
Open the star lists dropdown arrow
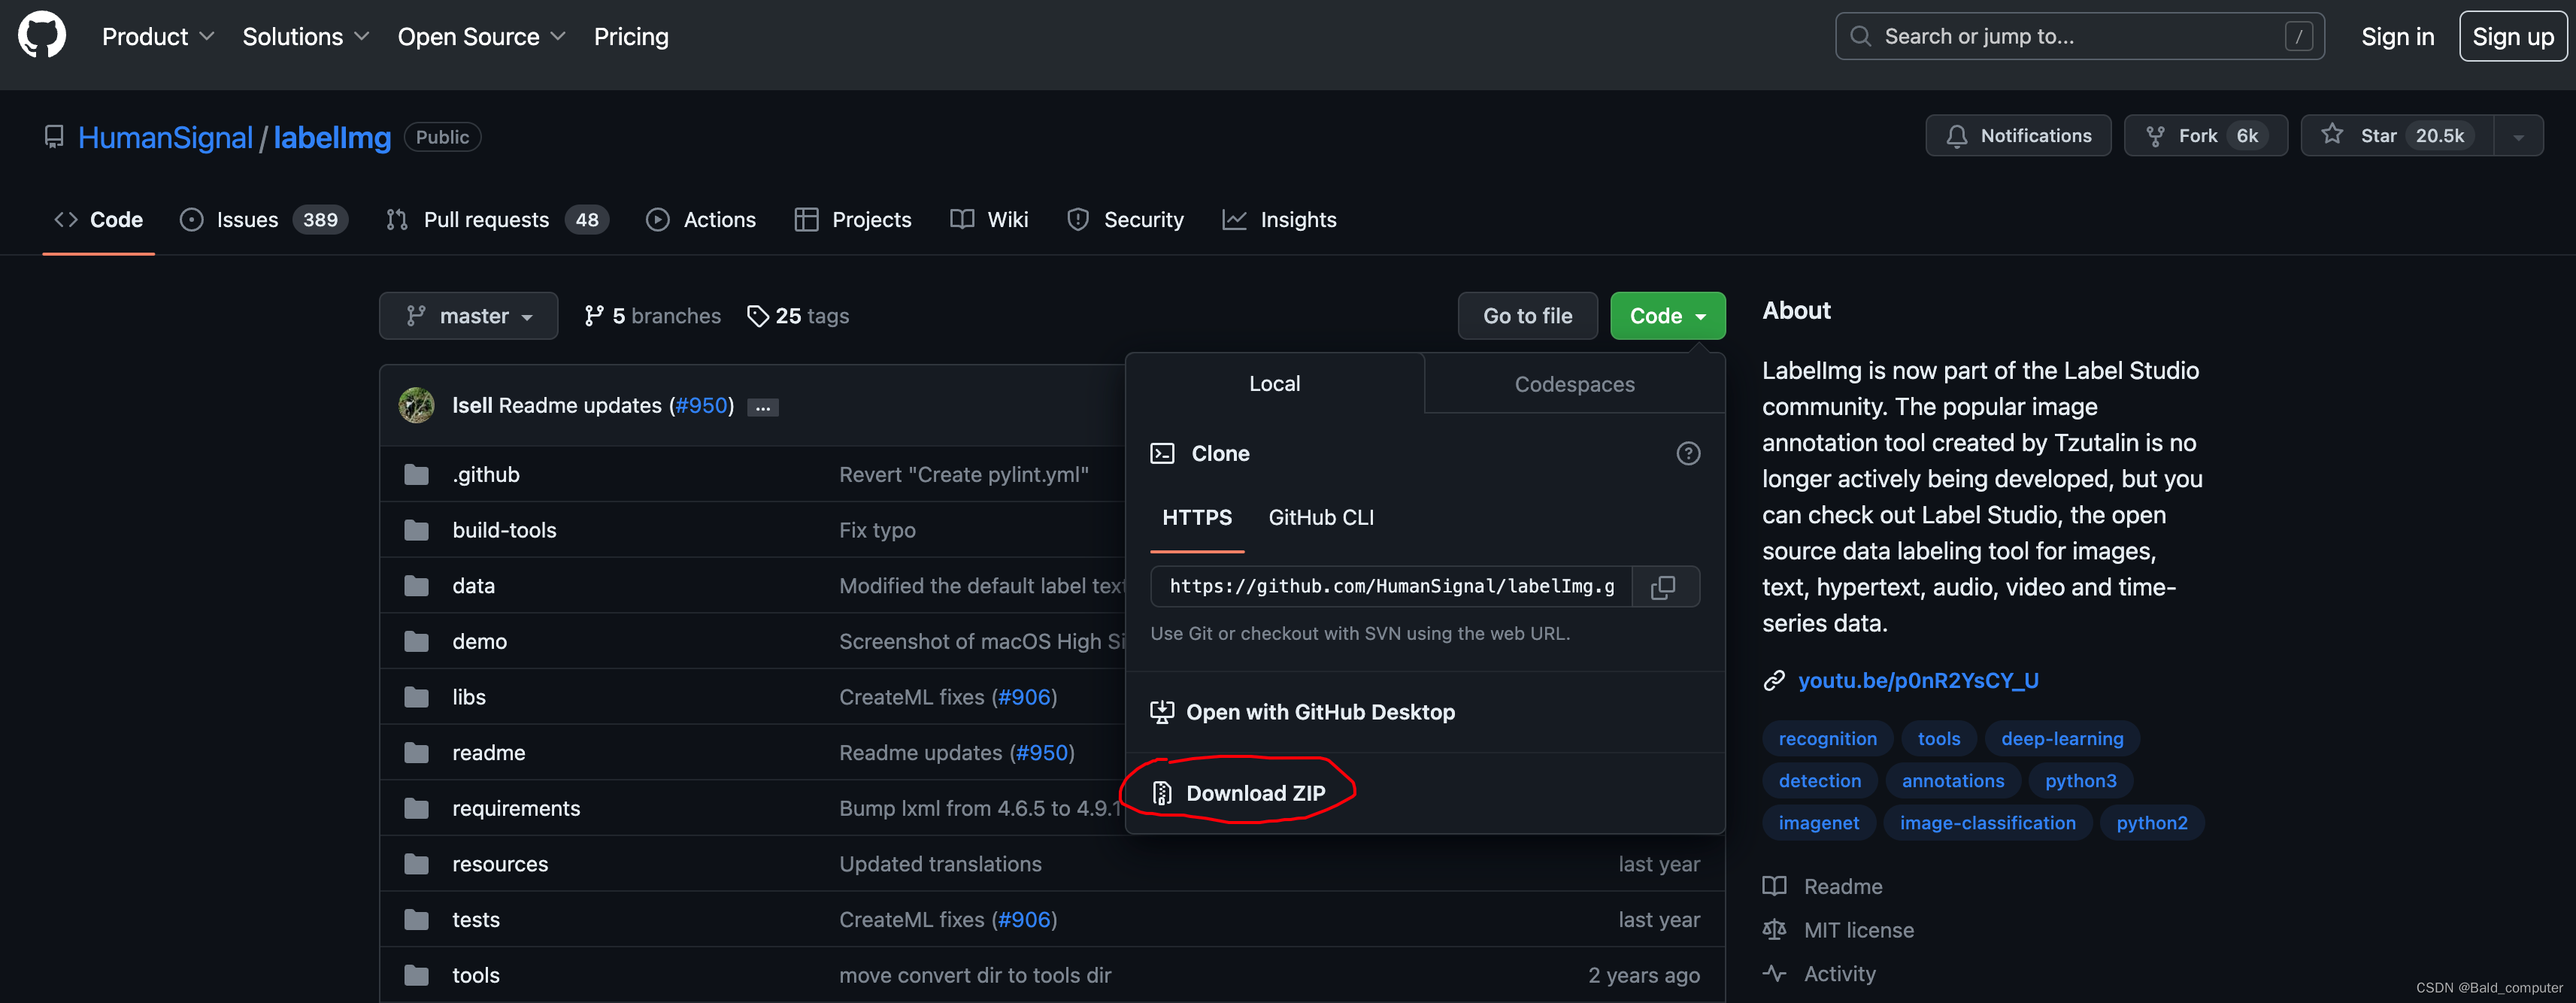[2518, 136]
